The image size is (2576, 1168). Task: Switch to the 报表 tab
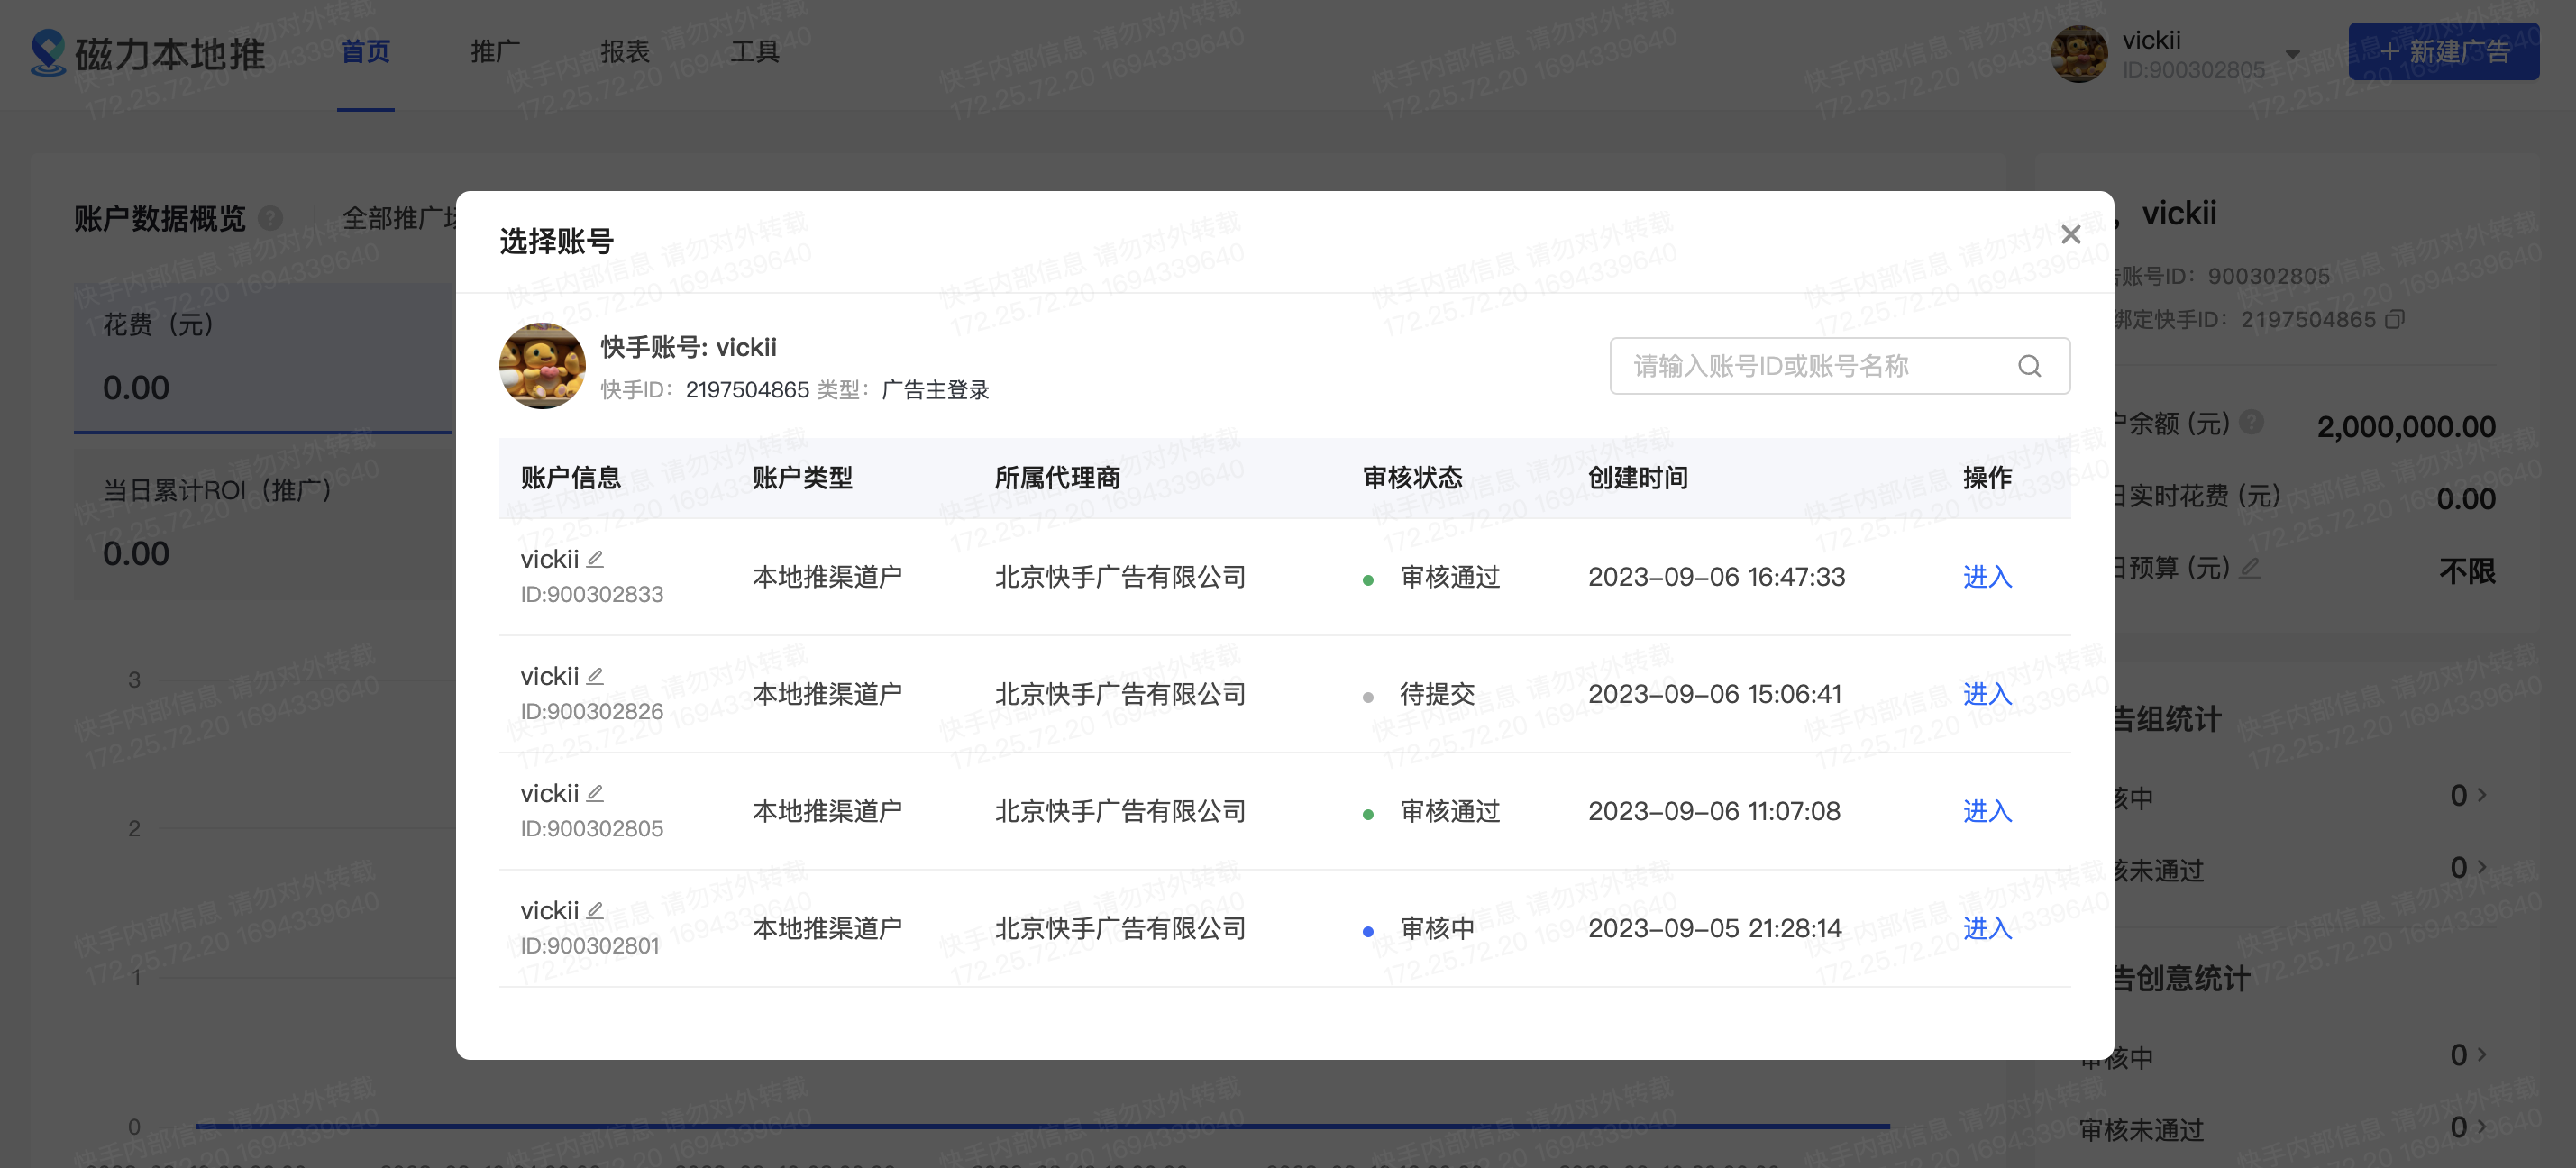[x=624, y=52]
